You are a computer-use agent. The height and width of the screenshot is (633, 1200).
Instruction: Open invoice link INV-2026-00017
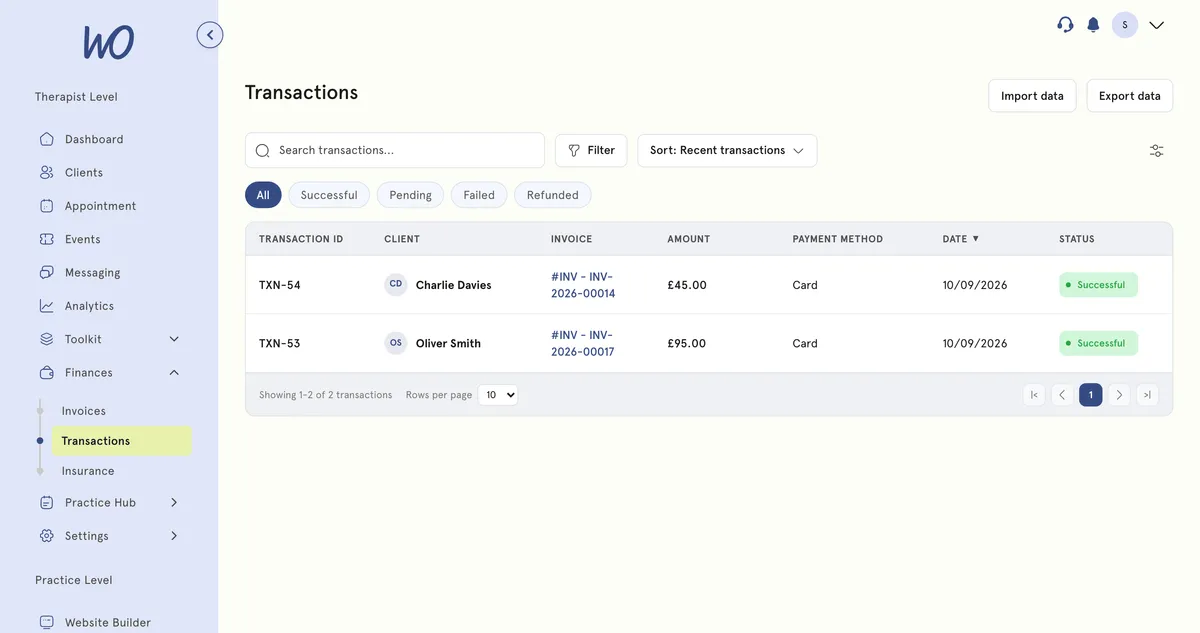click(x=583, y=343)
